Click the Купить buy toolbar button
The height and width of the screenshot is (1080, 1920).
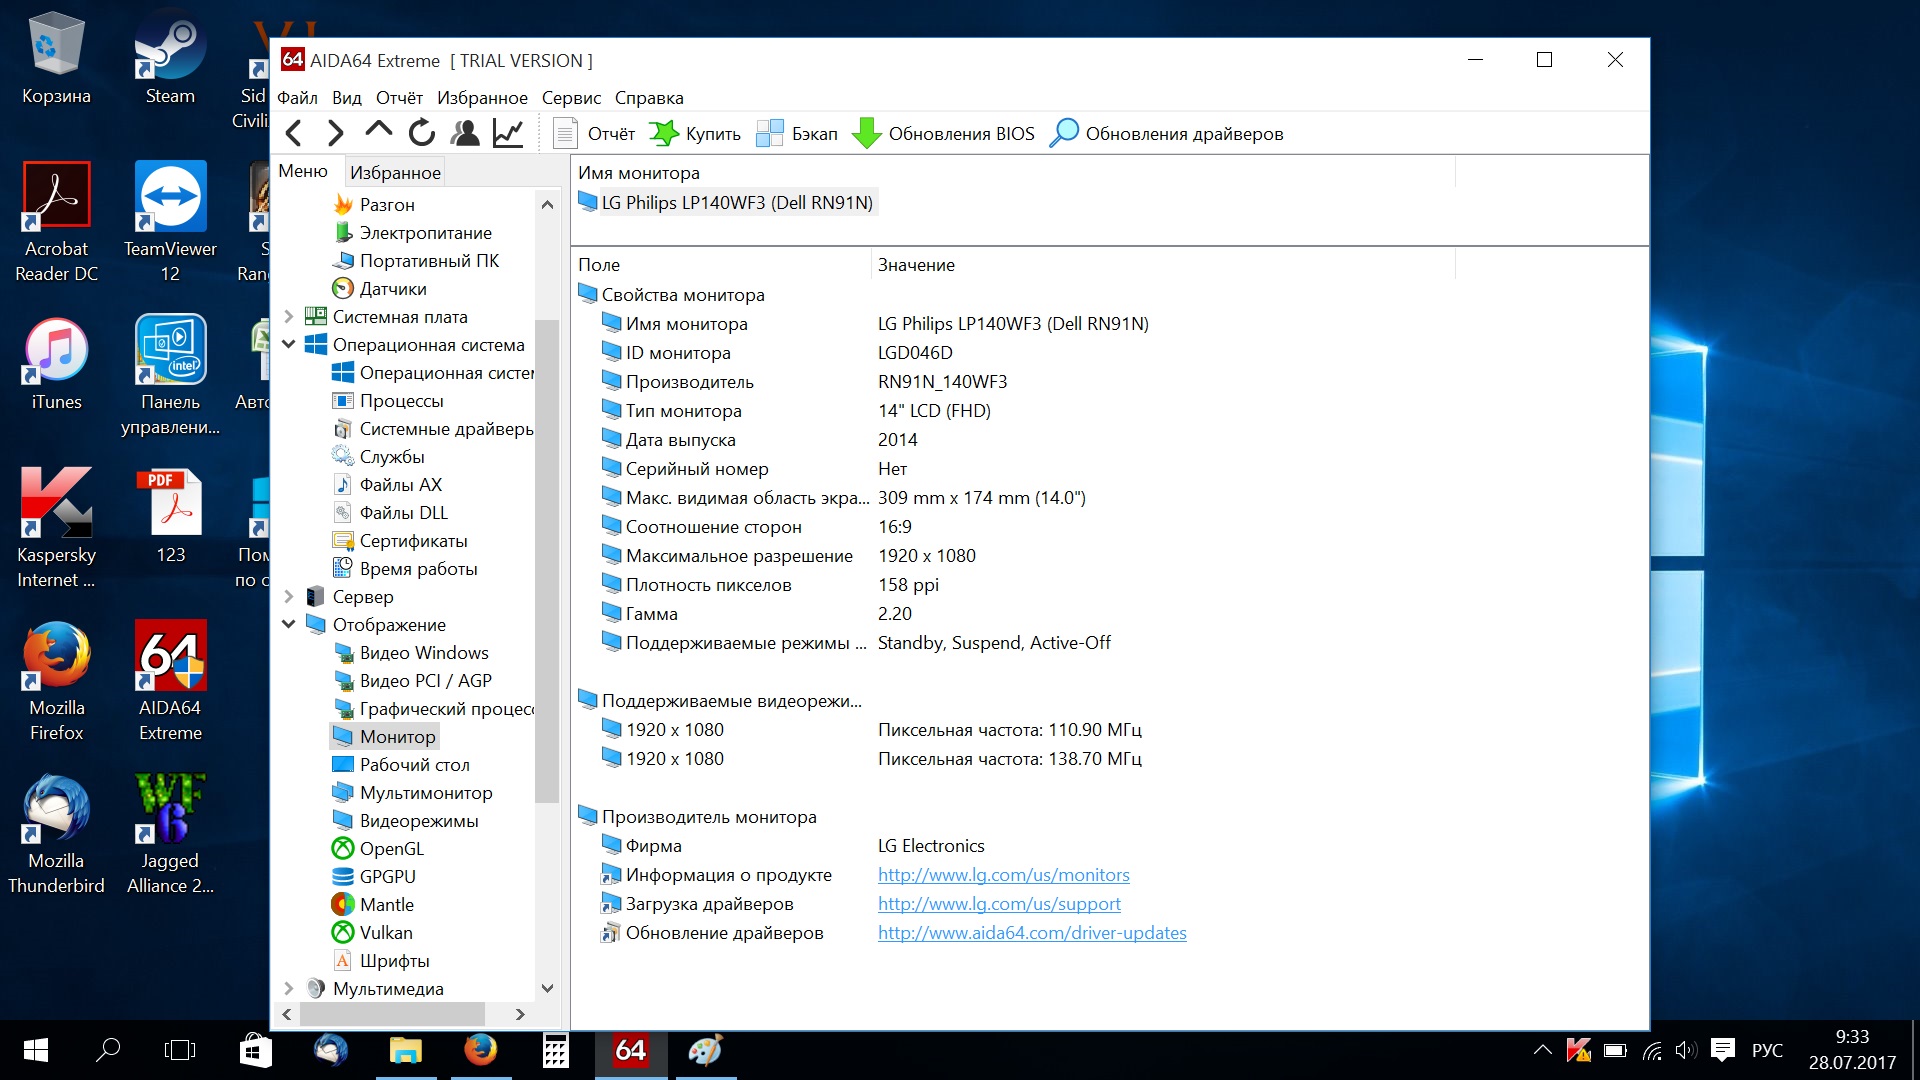(695, 134)
